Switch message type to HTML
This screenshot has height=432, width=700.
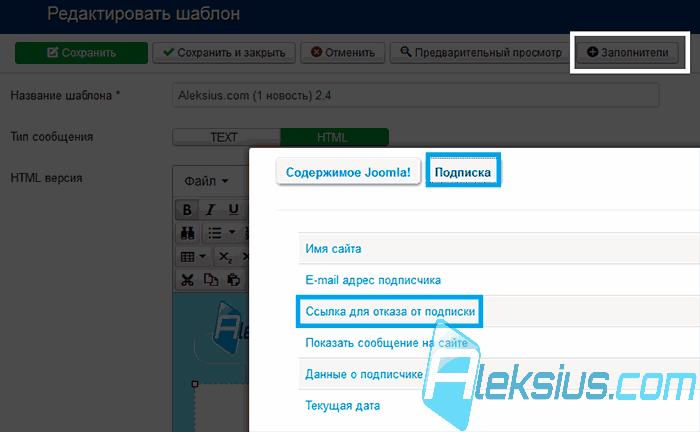click(x=334, y=137)
